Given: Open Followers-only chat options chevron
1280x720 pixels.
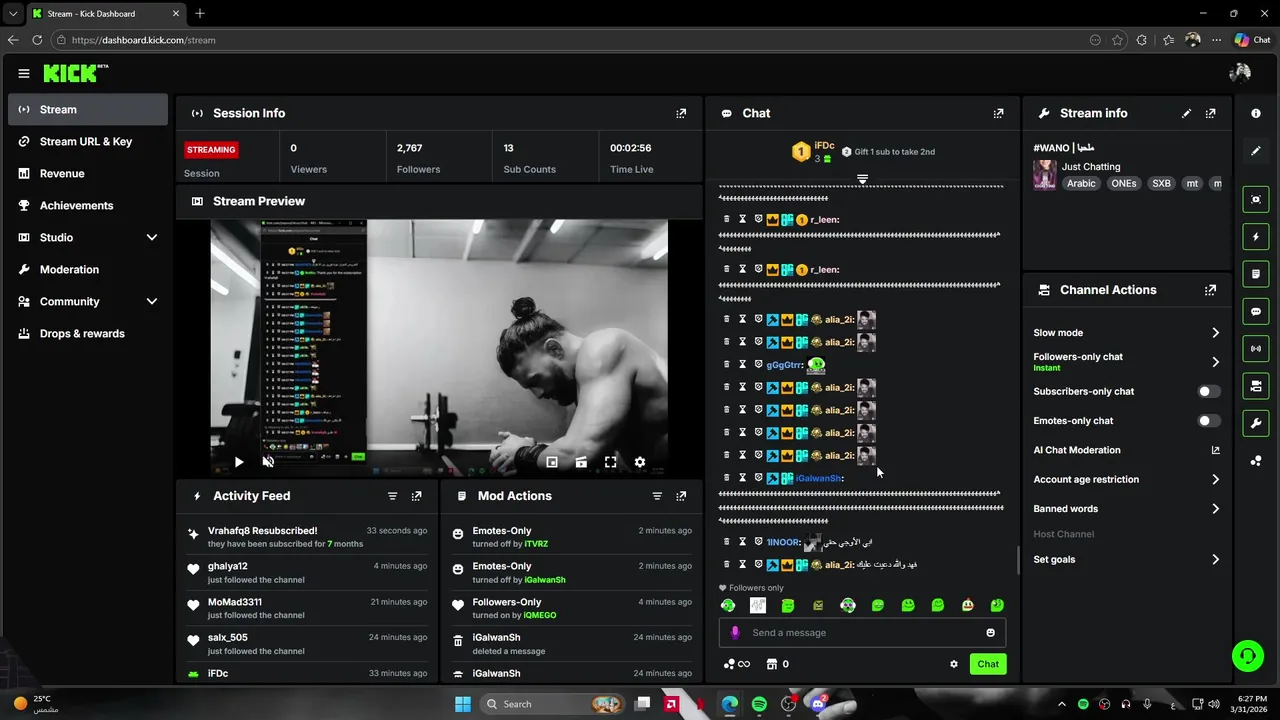Looking at the screenshot, I should 1215,362.
